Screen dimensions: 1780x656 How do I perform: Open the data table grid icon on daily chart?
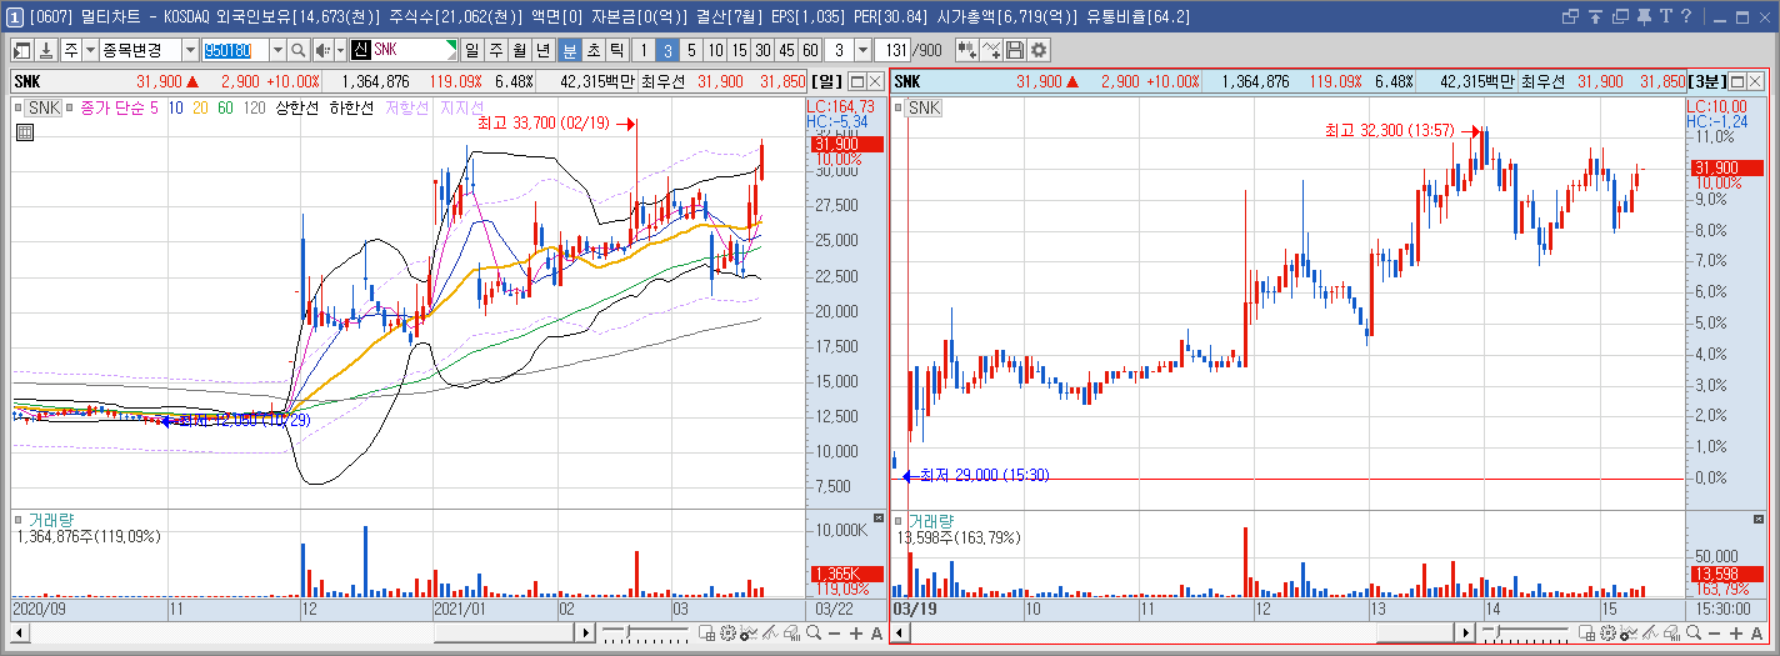tap(25, 132)
